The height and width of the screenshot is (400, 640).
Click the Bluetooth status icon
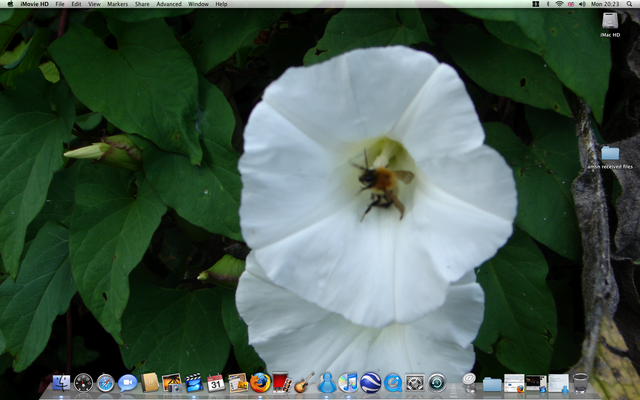tap(548, 4)
